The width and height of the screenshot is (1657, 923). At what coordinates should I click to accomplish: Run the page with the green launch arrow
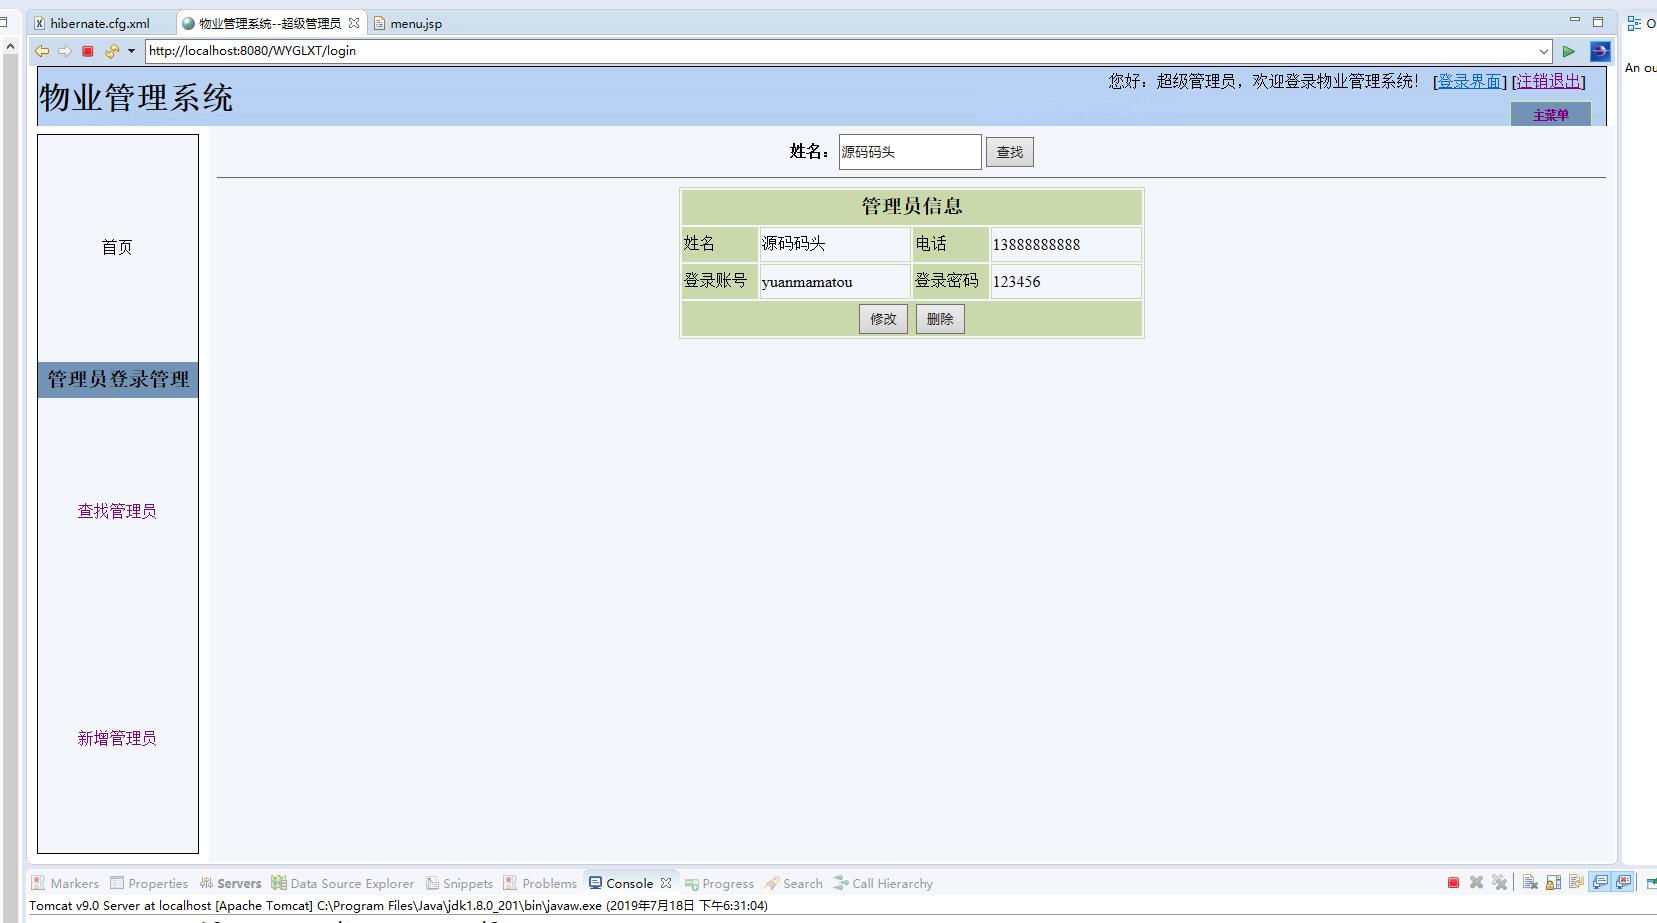click(1569, 51)
